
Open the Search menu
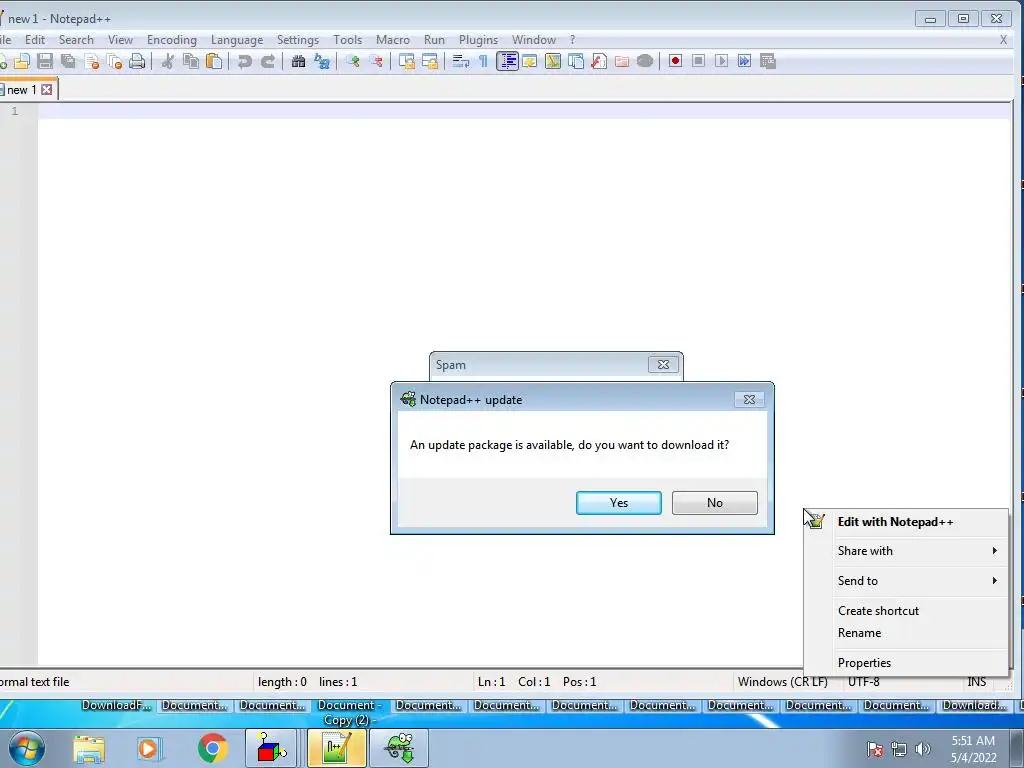pos(76,40)
